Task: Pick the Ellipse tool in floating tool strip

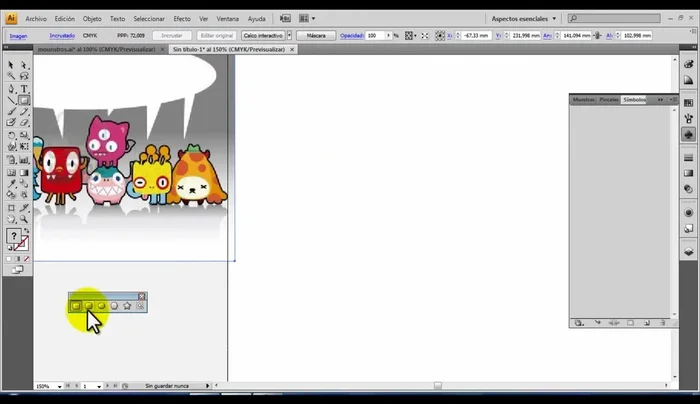Action: pyautogui.click(x=101, y=306)
